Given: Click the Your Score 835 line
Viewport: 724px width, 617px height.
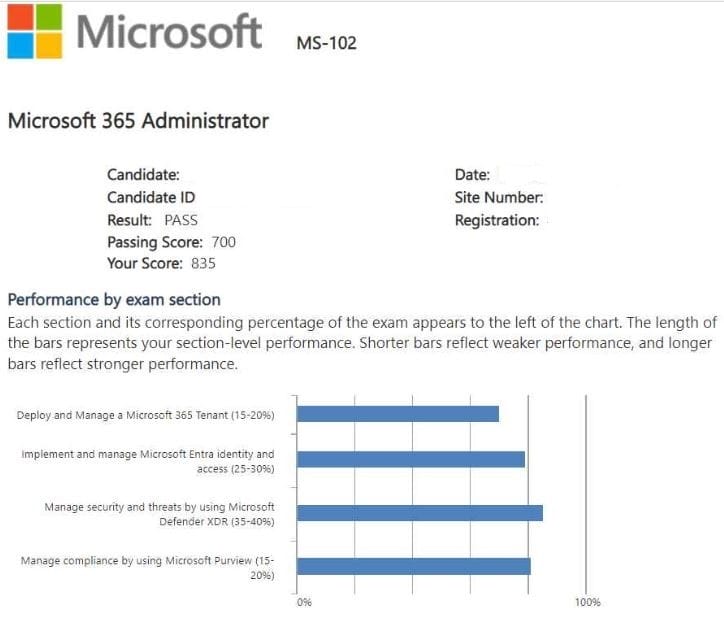Looking at the screenshot, I should click(161, 264).
